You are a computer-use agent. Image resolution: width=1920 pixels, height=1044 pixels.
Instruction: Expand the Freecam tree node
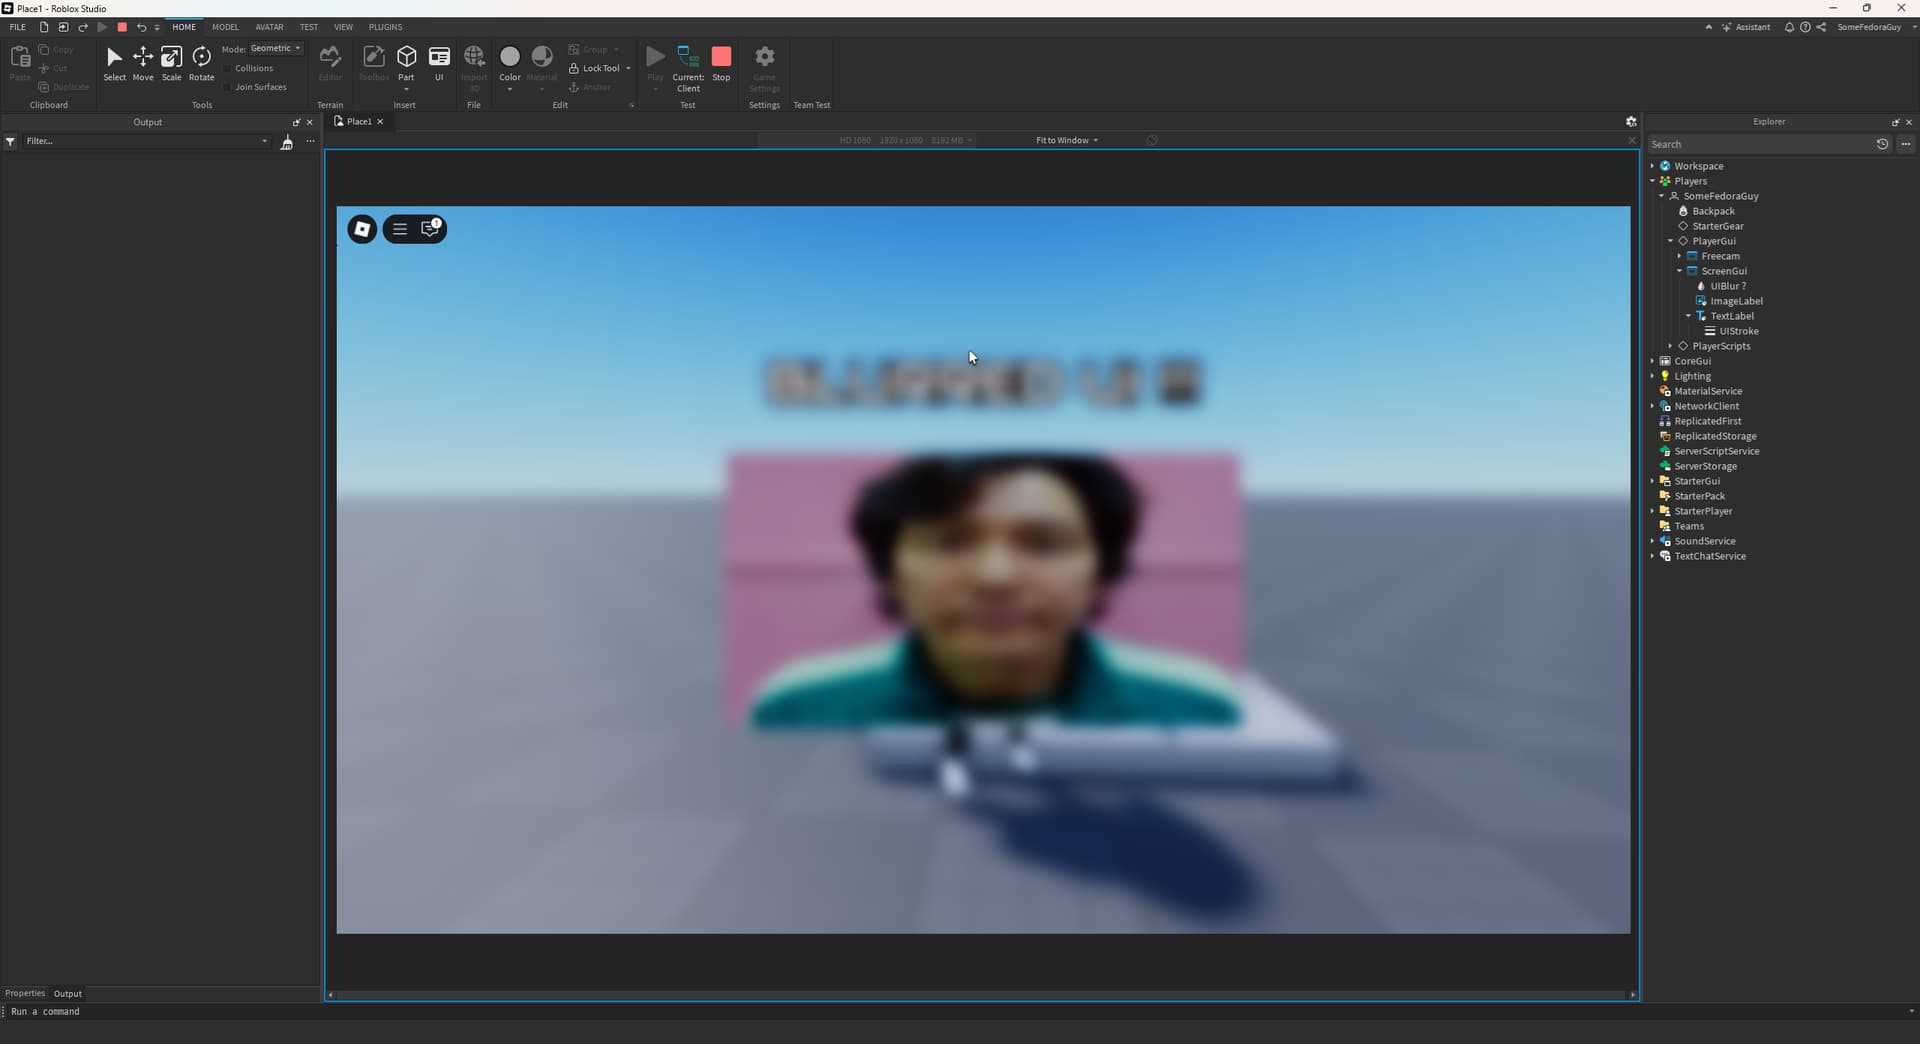tap(1679, 256)
